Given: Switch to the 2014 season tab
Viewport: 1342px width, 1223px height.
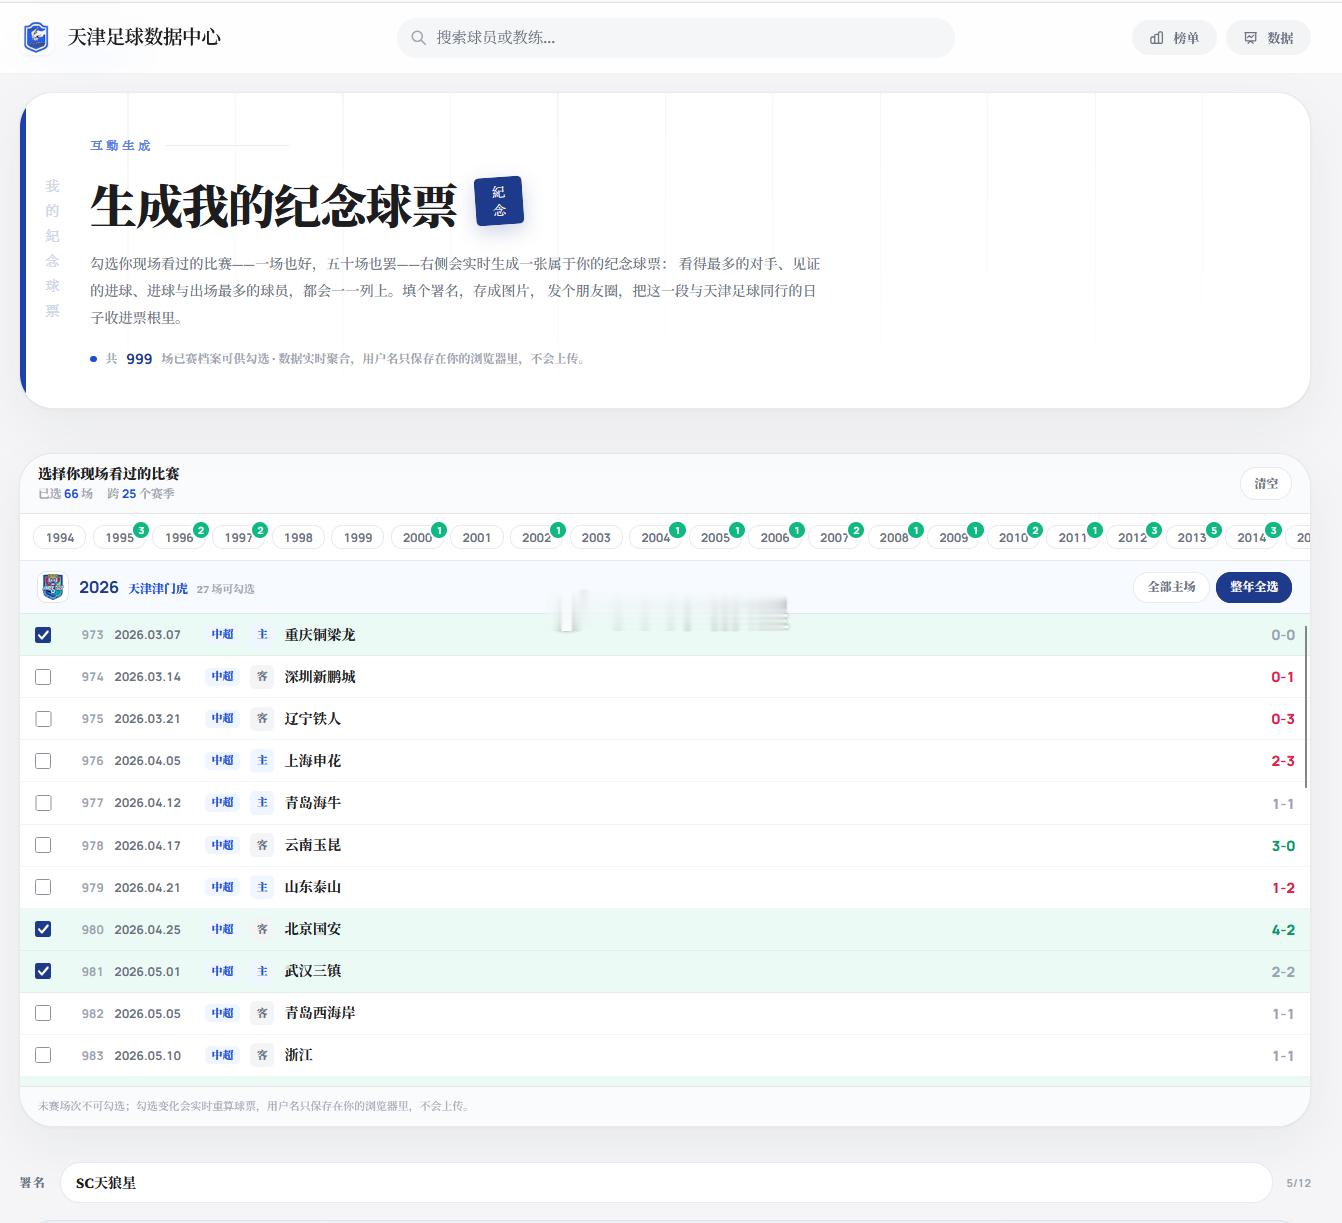Looking at the screenshot, I should [1251, 537].
